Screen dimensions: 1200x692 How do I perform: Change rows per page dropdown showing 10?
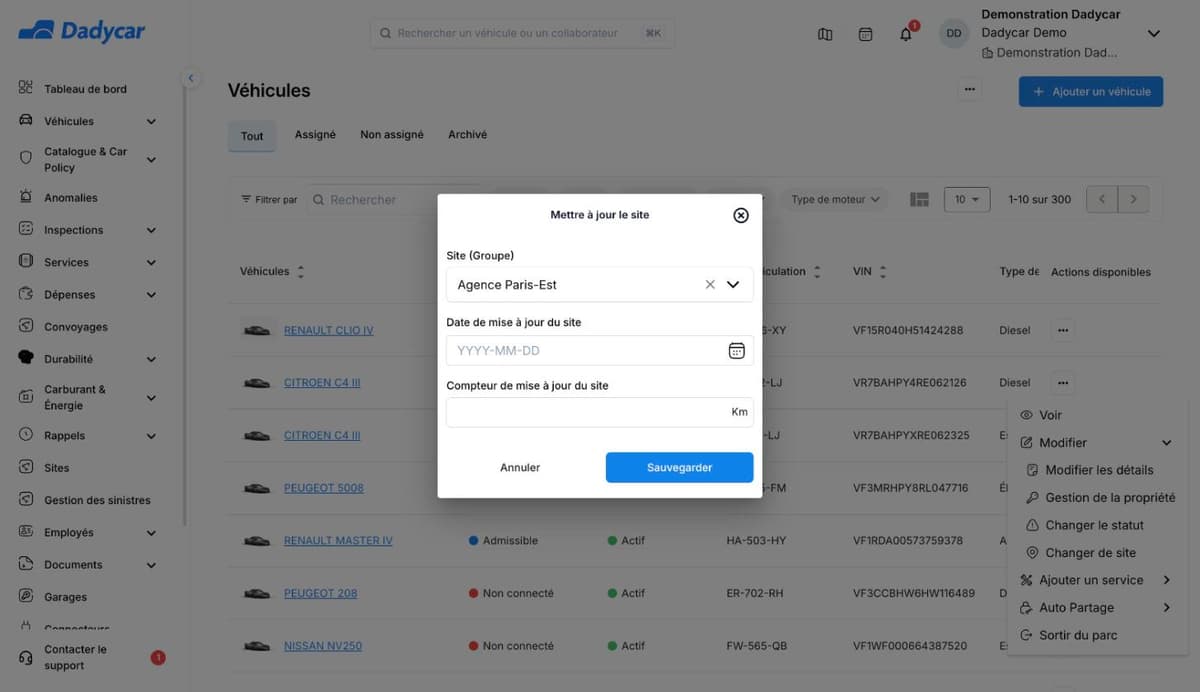click(x=967, y=200)
